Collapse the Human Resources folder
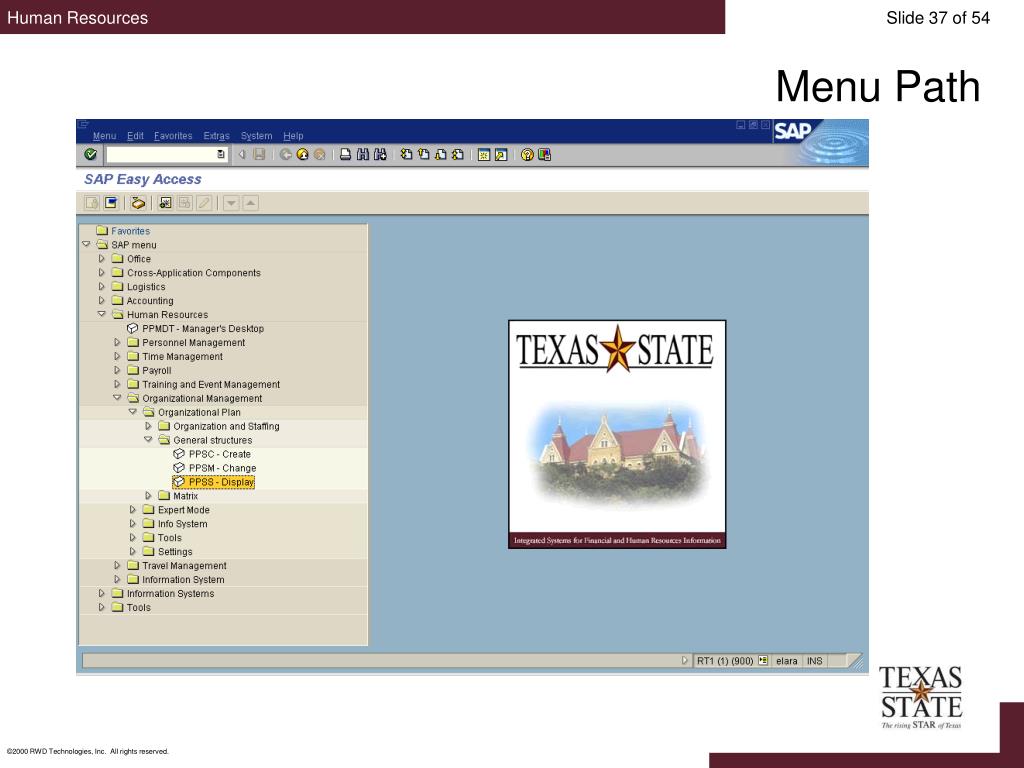This screenshot has width=1024, height=768. 101,314
